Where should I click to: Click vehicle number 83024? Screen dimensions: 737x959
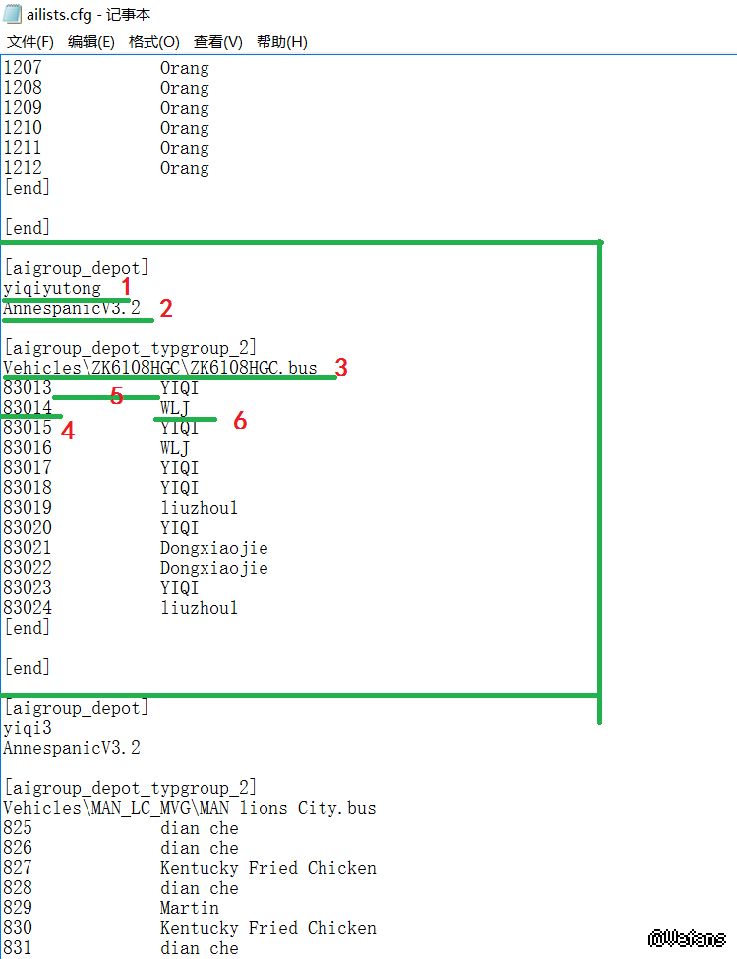click(28, 608)
